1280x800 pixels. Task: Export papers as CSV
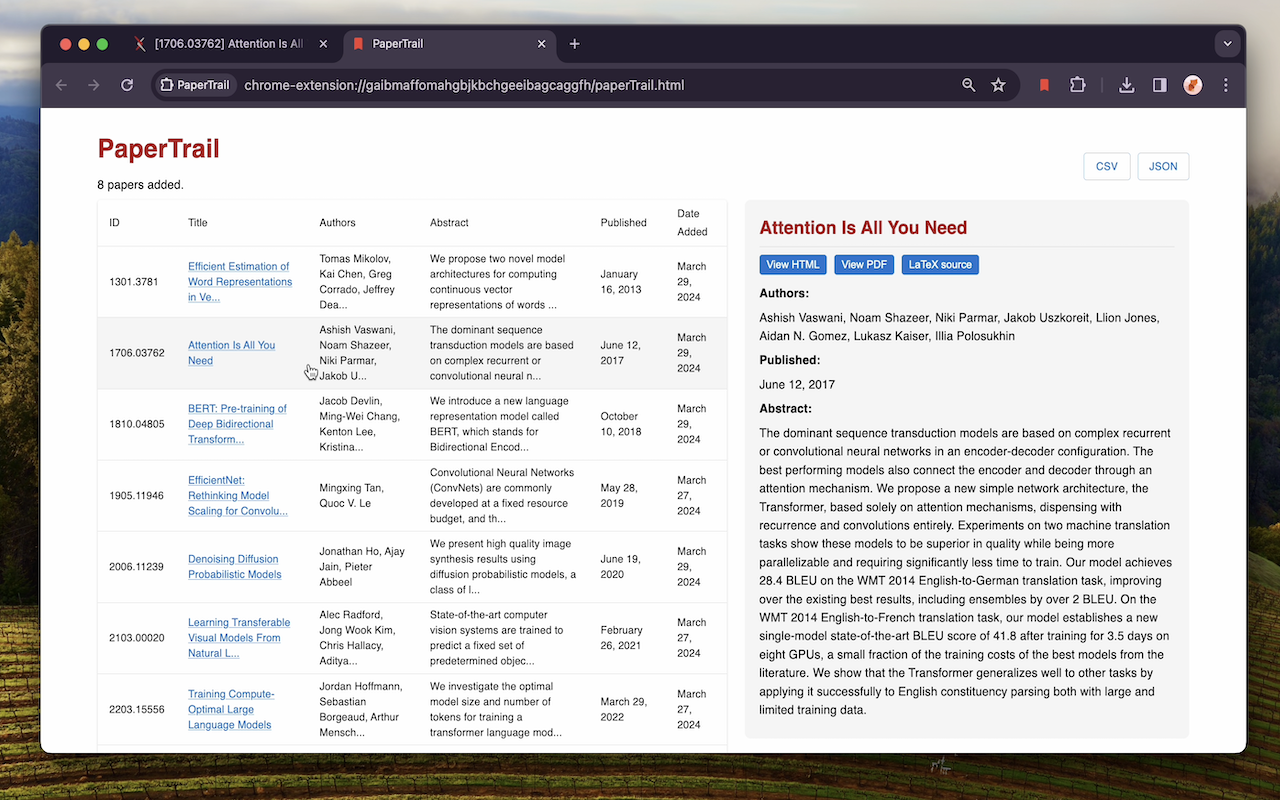(x=1107, y=166)
